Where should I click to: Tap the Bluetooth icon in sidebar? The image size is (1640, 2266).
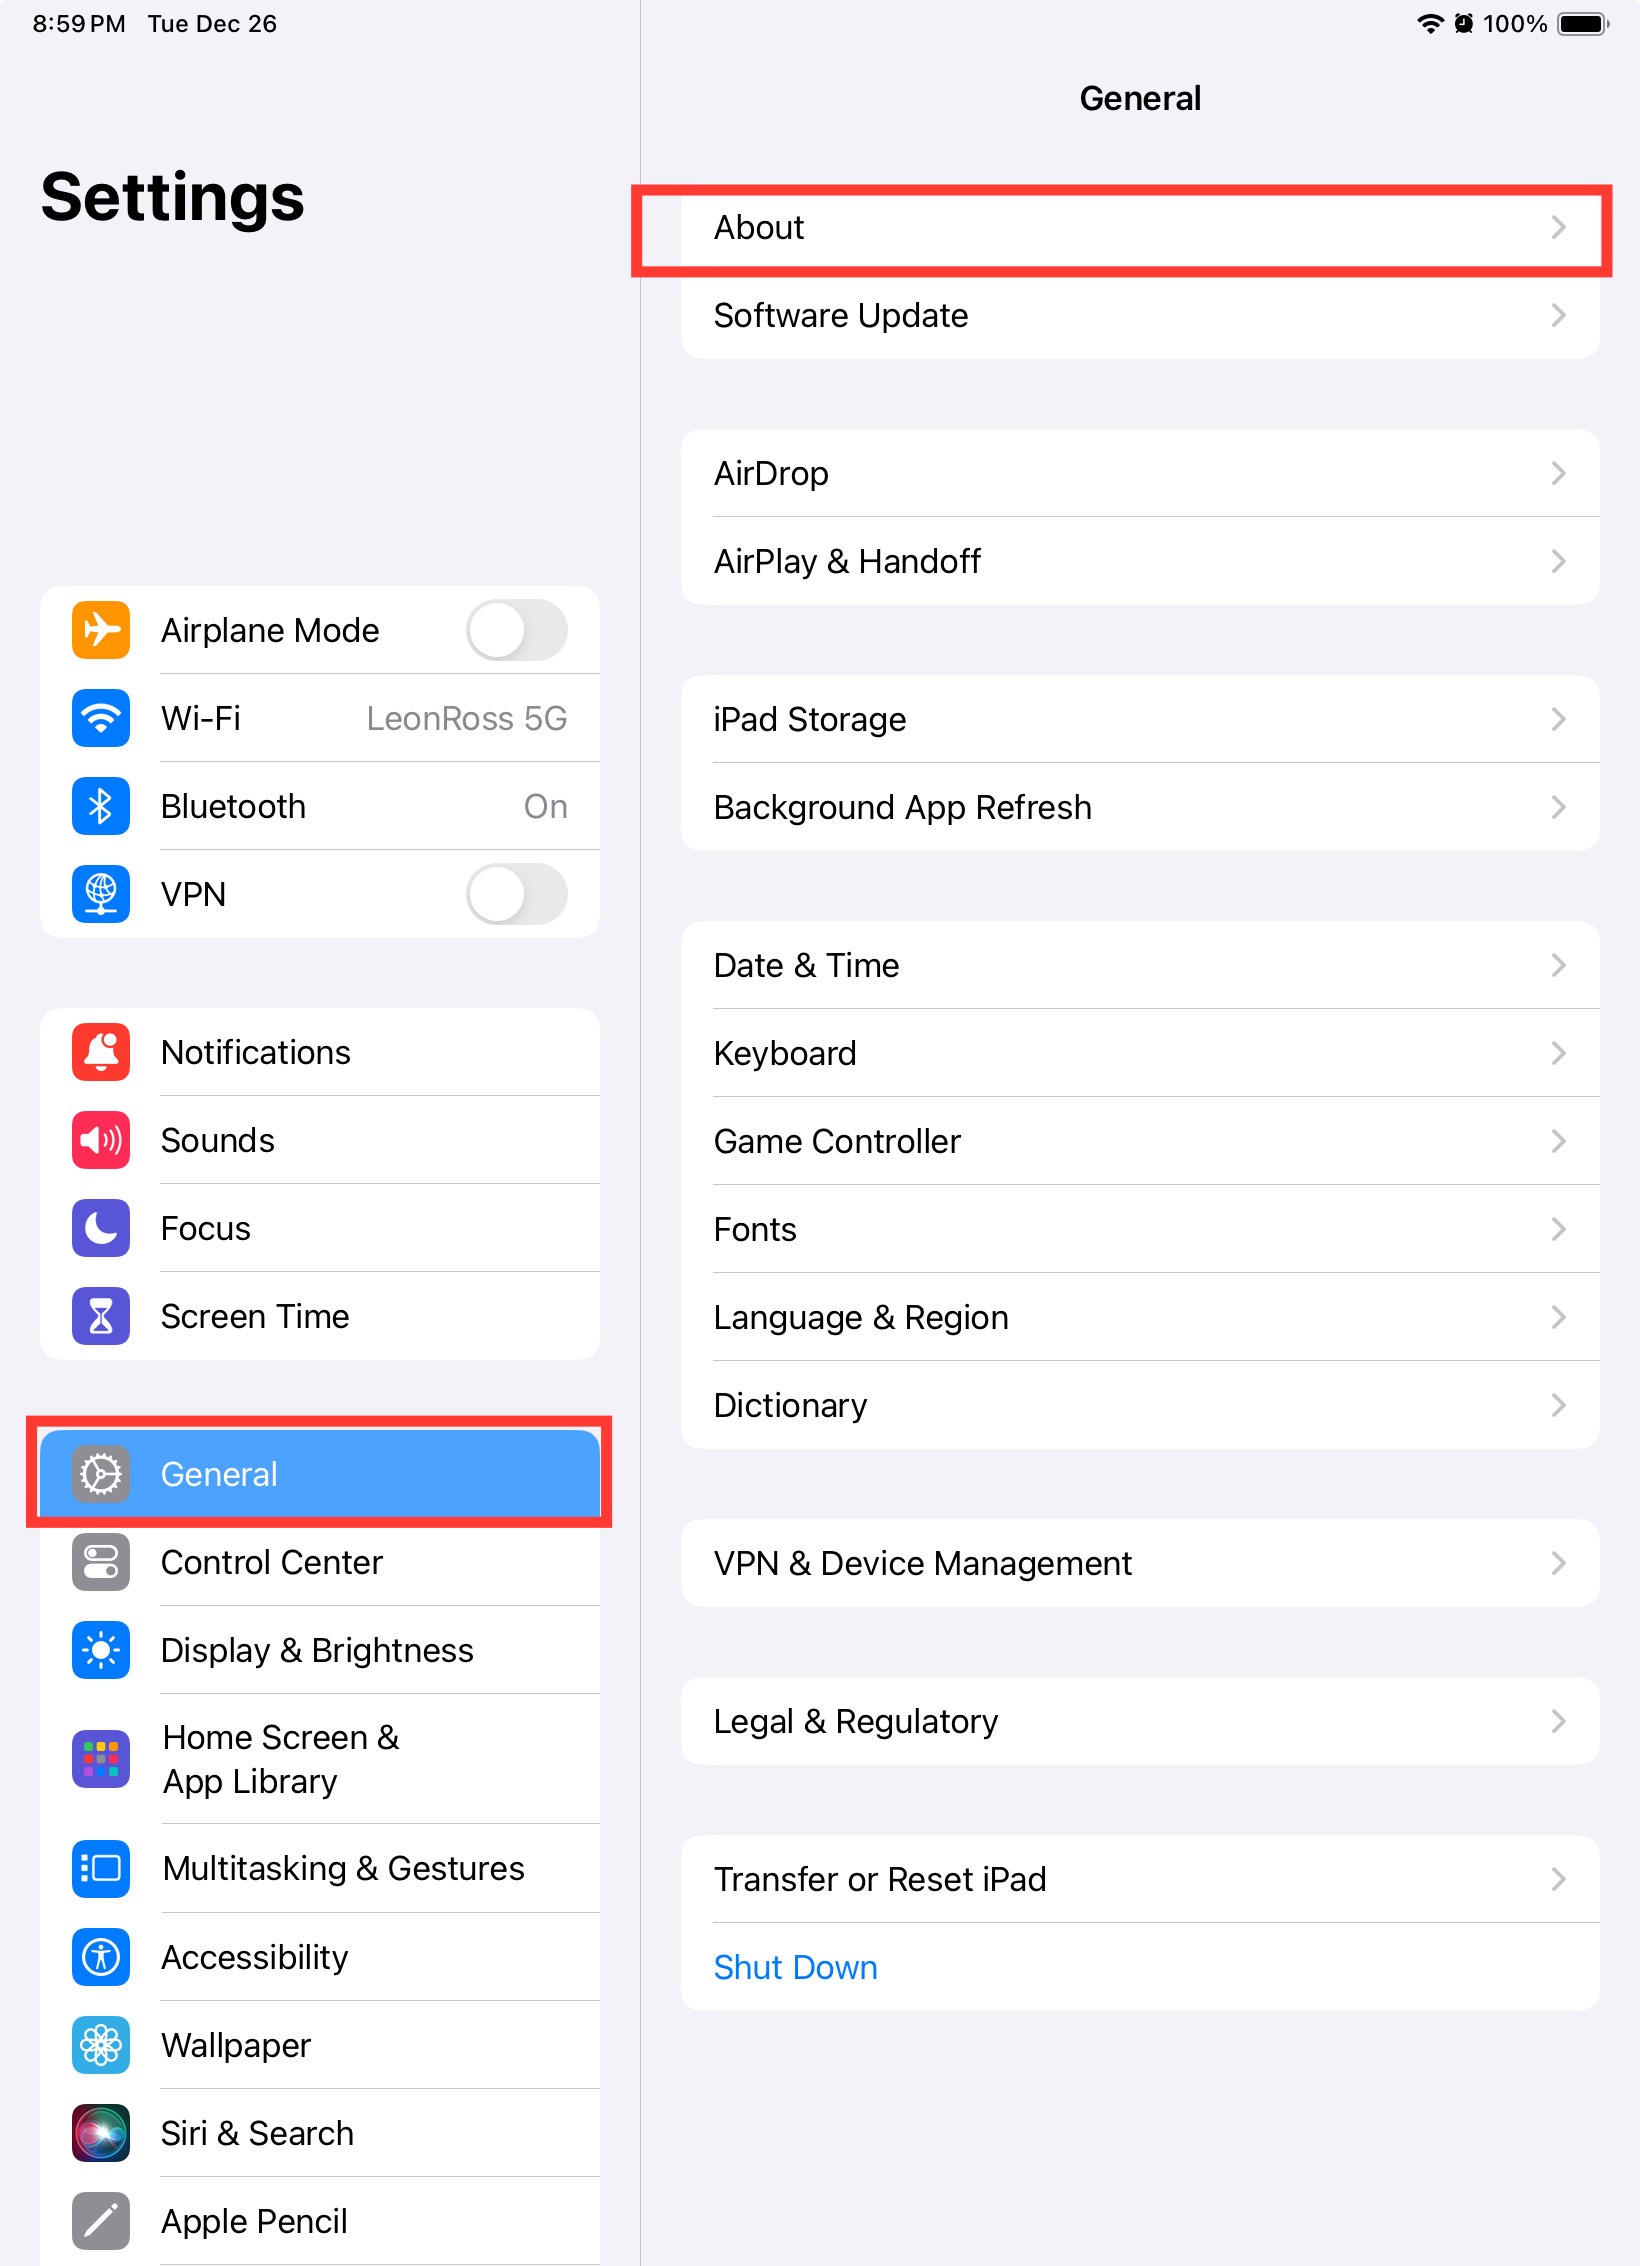click(x=101, y=806)
